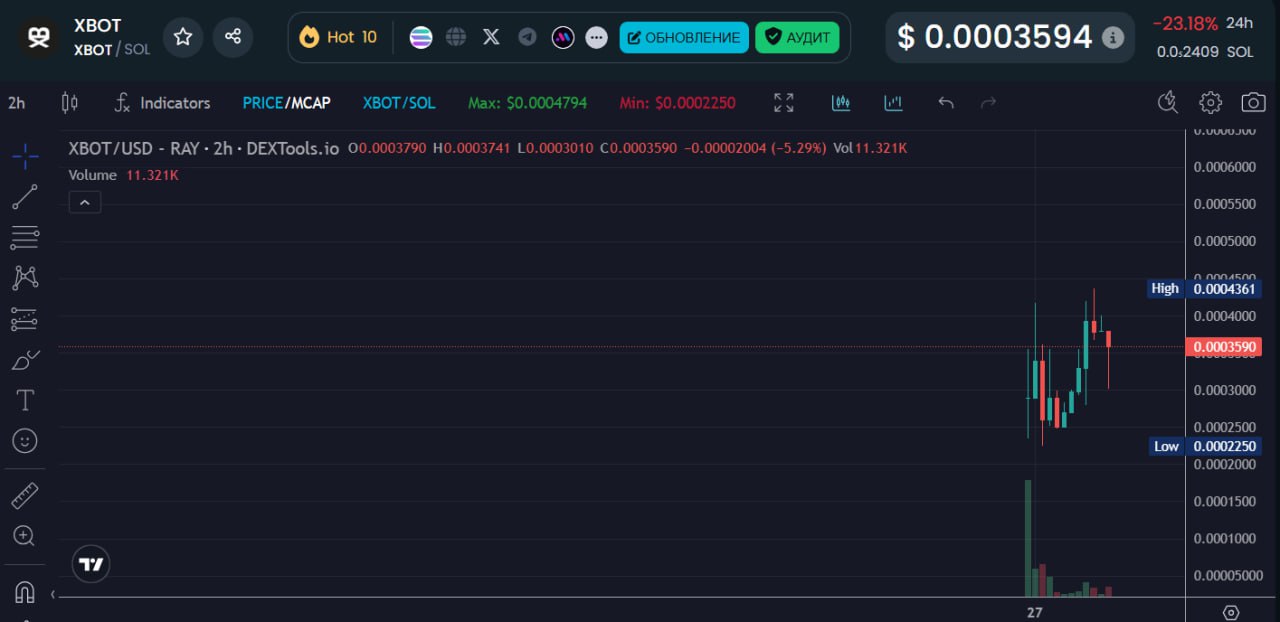Open the Solana chain icon link

point(421,37)
